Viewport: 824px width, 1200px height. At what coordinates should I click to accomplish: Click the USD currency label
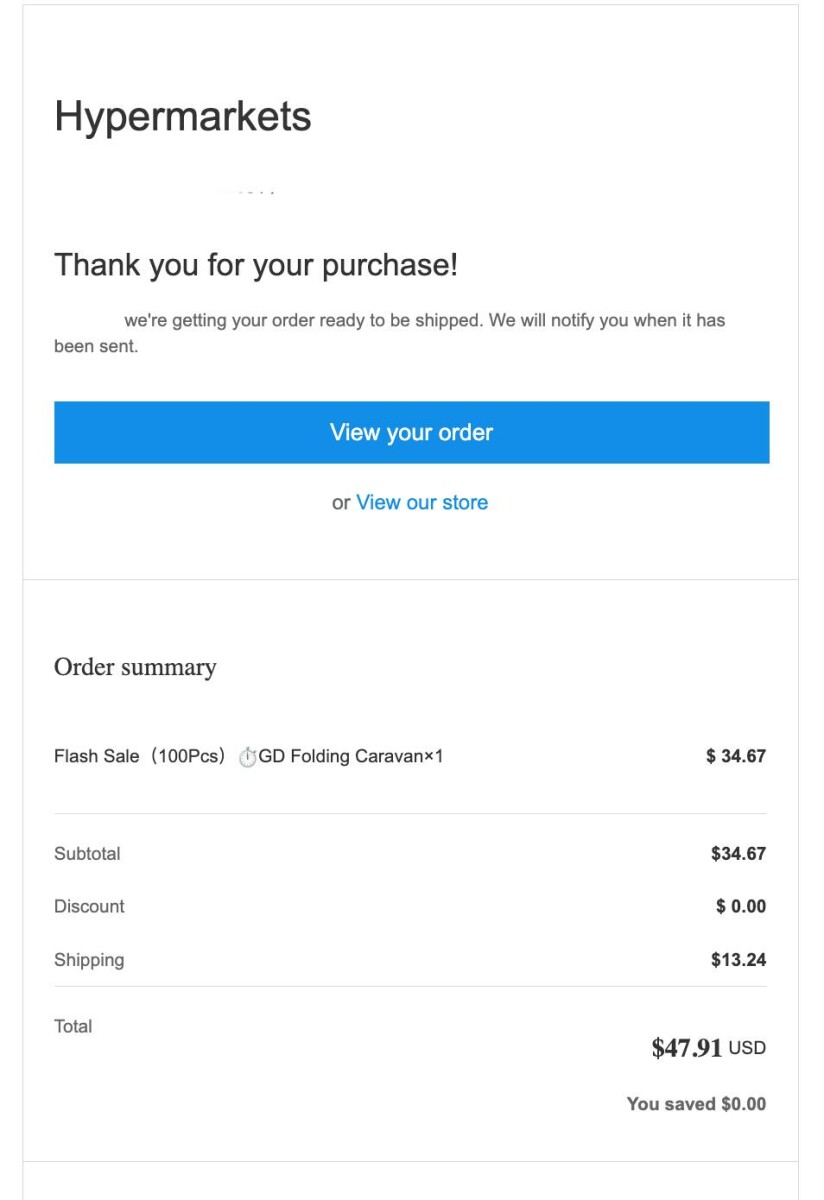(747, 1049)
